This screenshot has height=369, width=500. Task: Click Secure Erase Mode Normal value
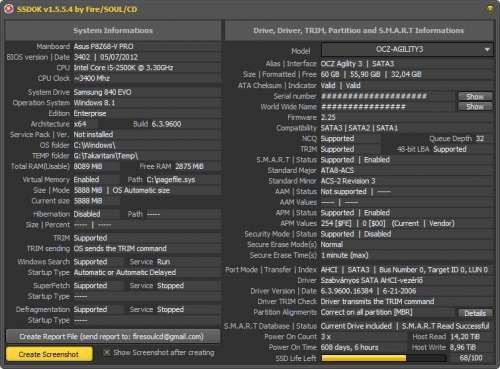tap(332, 245)
